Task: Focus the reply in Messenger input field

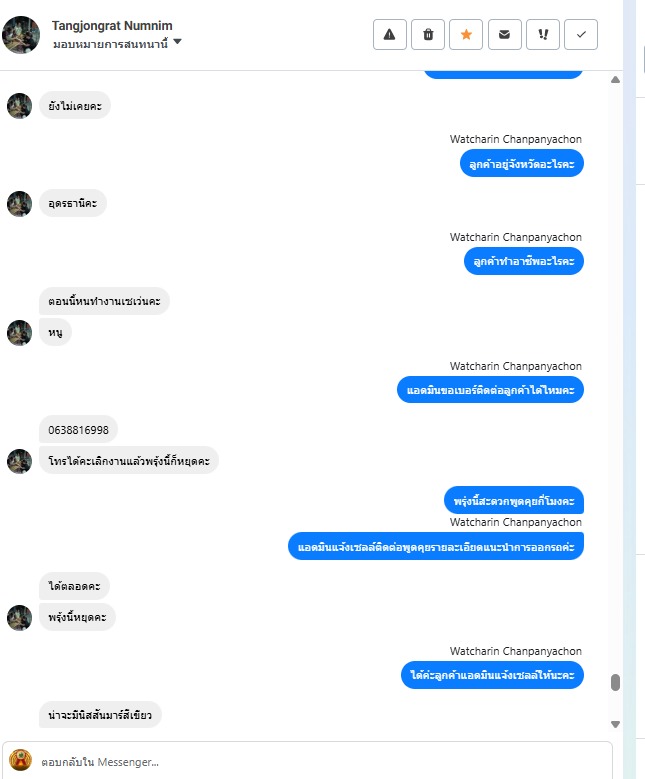Action: click(323, 762)
